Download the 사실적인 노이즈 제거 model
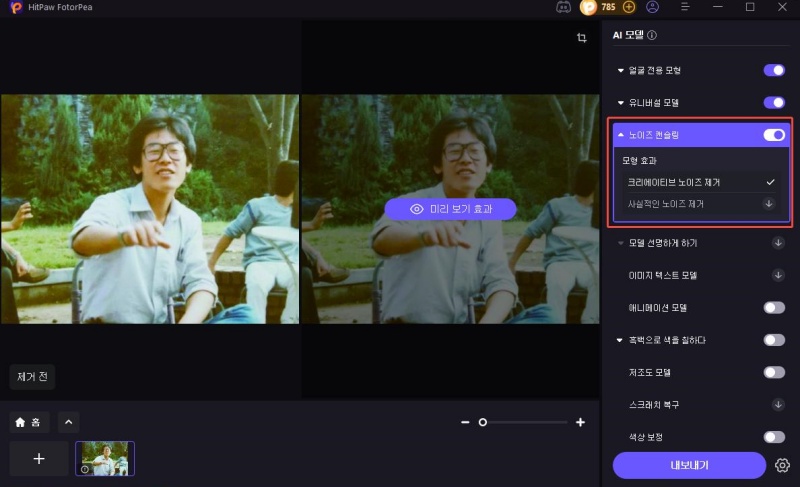 tap(769, 203)
